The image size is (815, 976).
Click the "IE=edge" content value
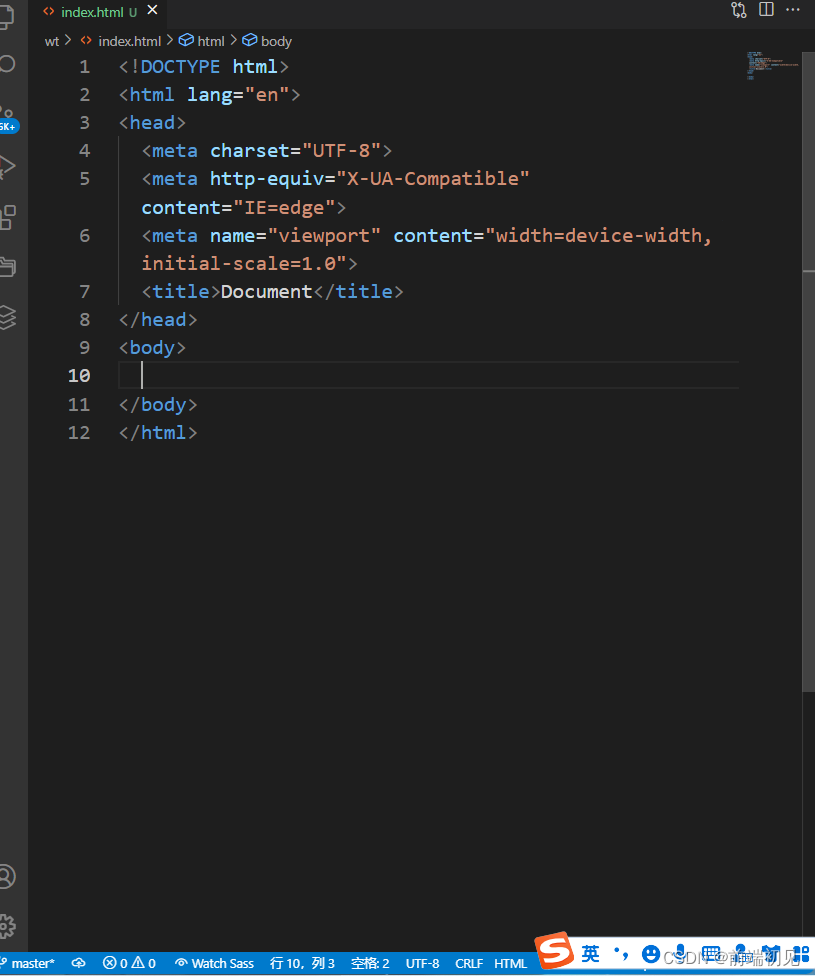tap(285, 207)
